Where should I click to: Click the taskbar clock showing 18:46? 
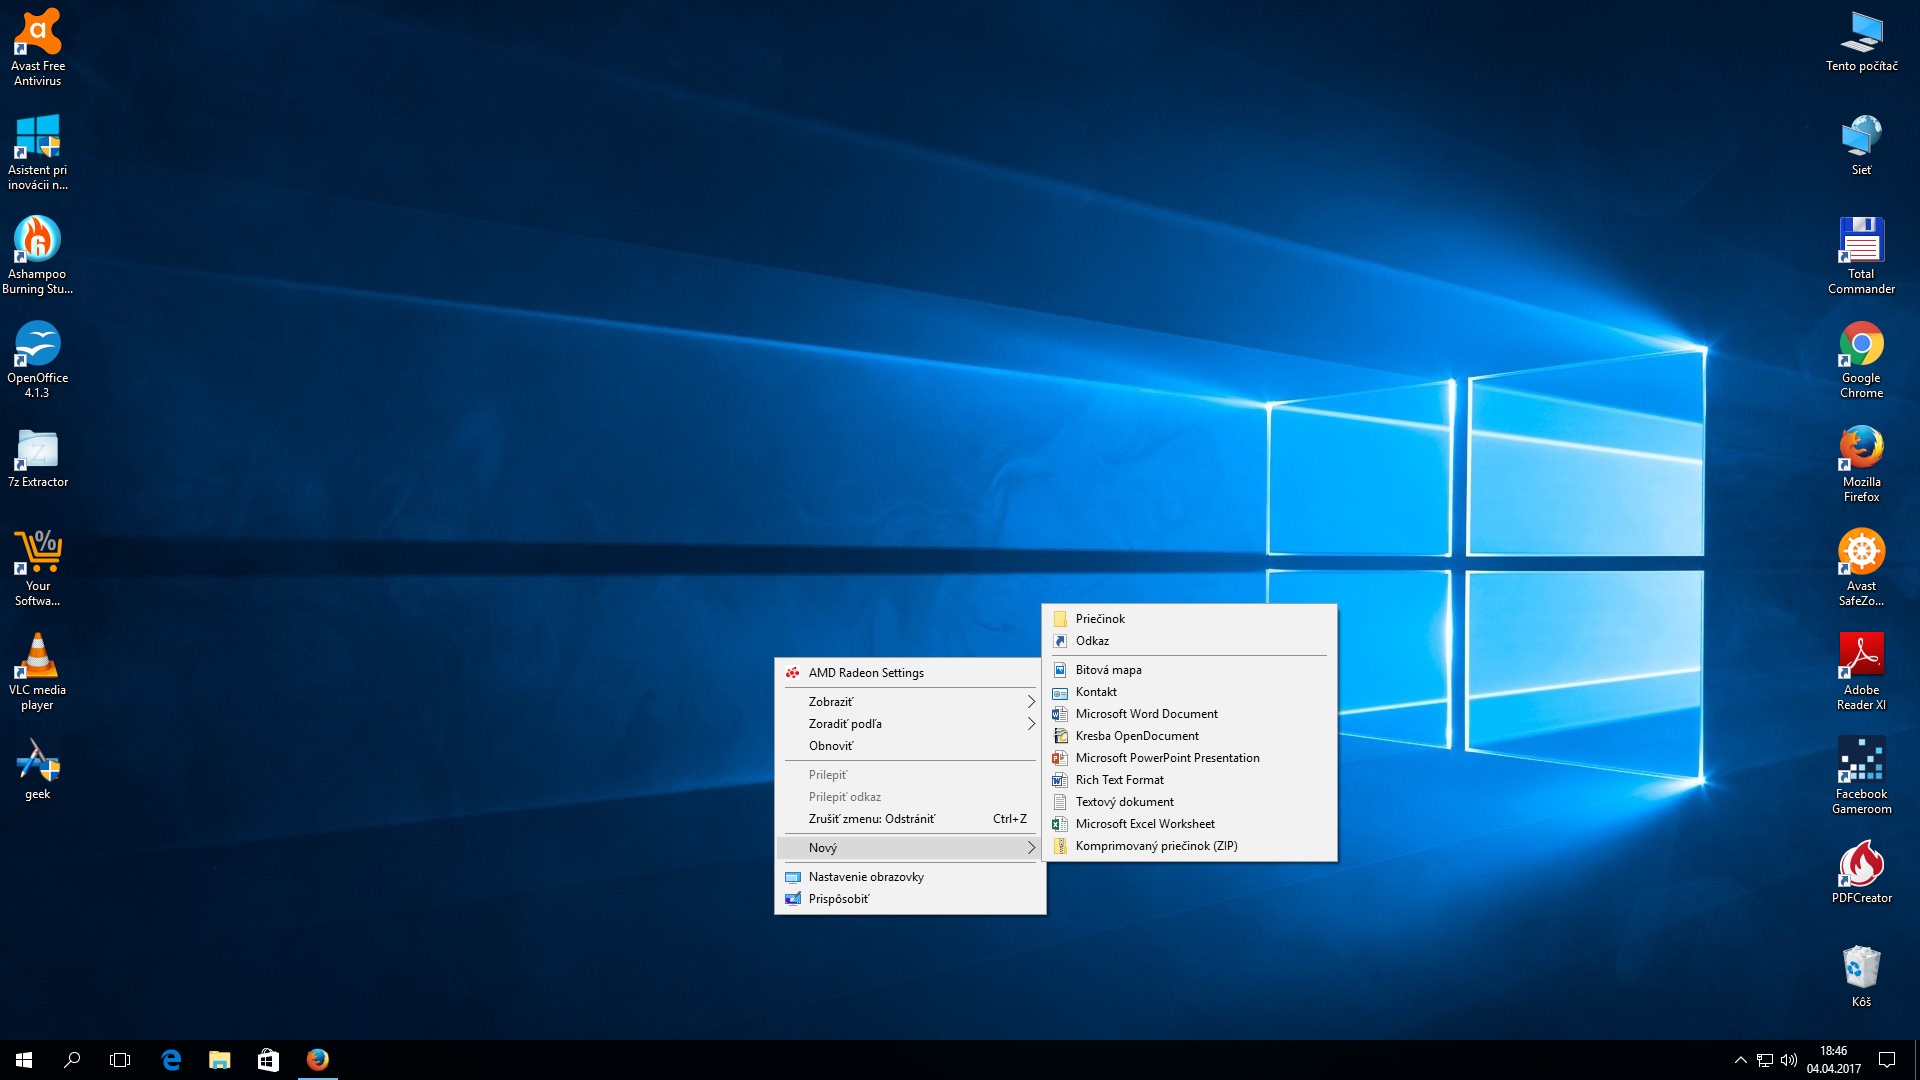(1833, 1060)
